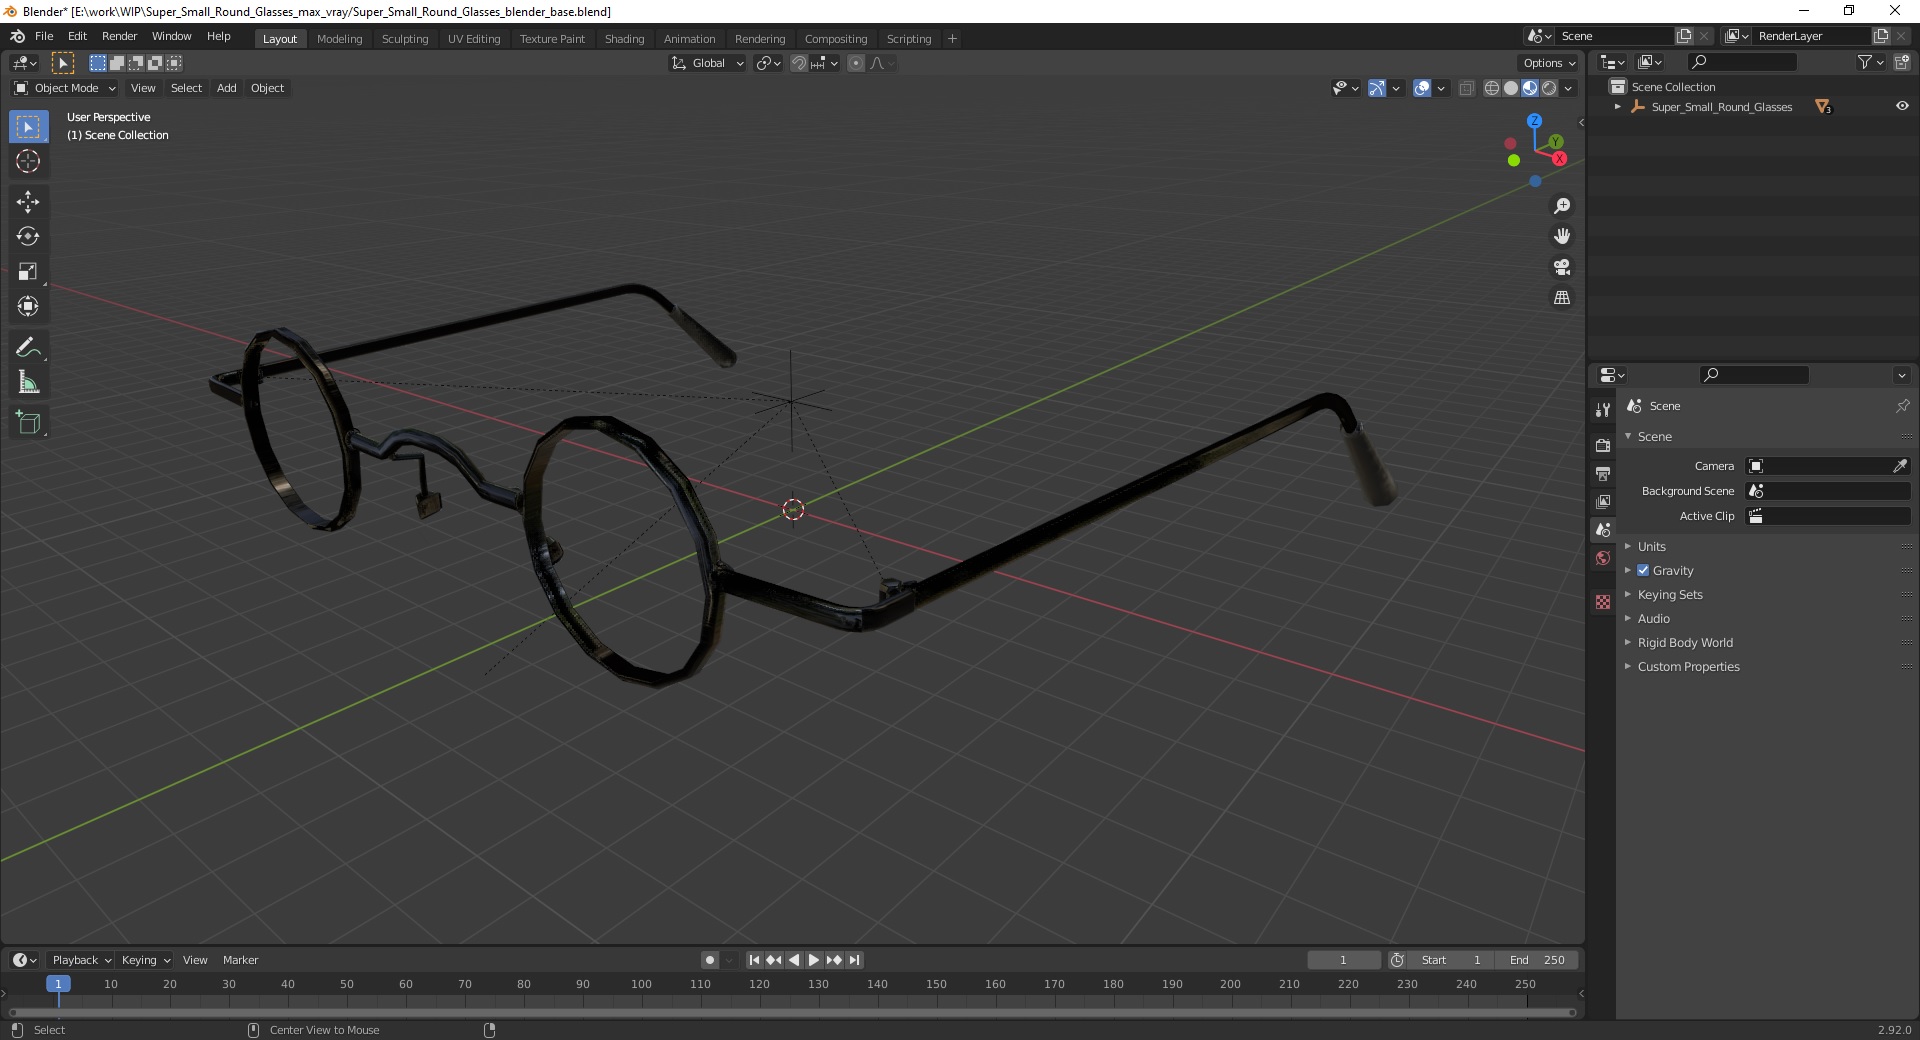The image size is (1920, 1040).
Task: Select the Cursor tool in the toolbar
Action: [28, 161]
